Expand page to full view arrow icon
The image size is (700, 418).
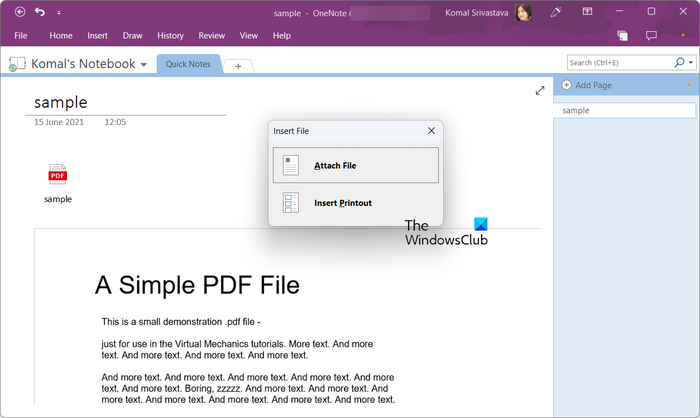tap(540, 91)
